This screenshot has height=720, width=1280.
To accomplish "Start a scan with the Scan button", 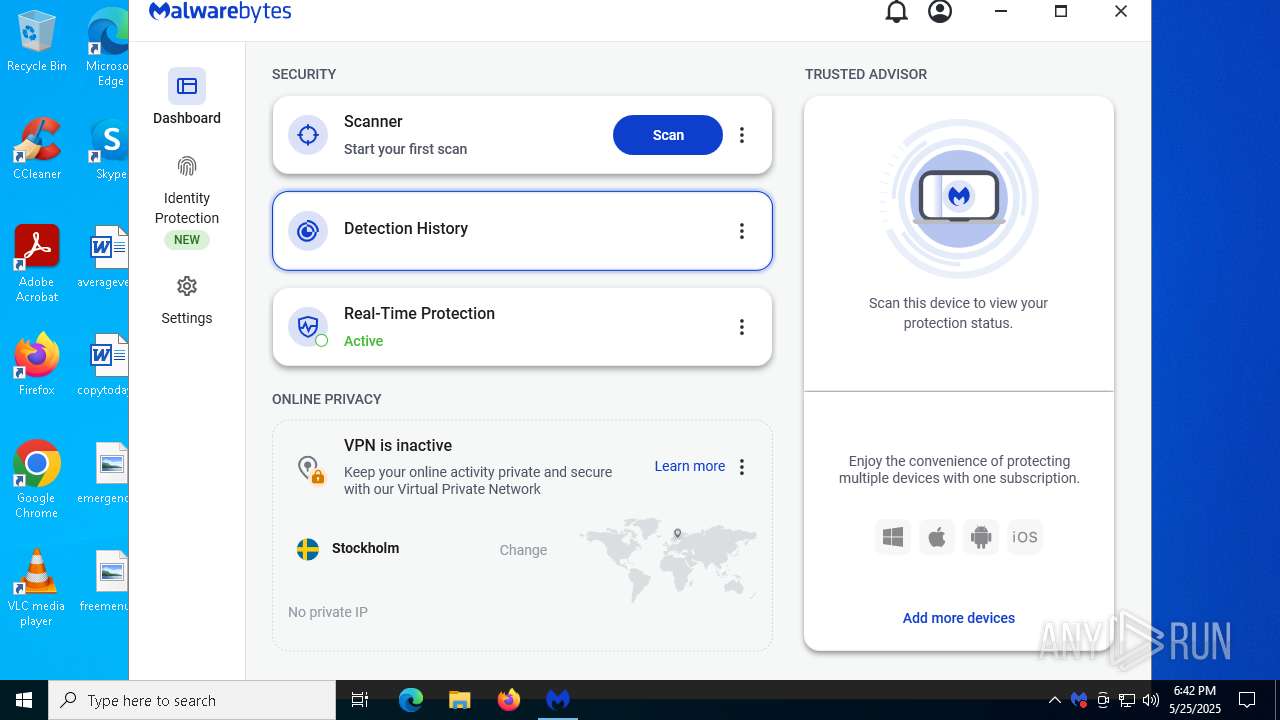I will [668, 135].
